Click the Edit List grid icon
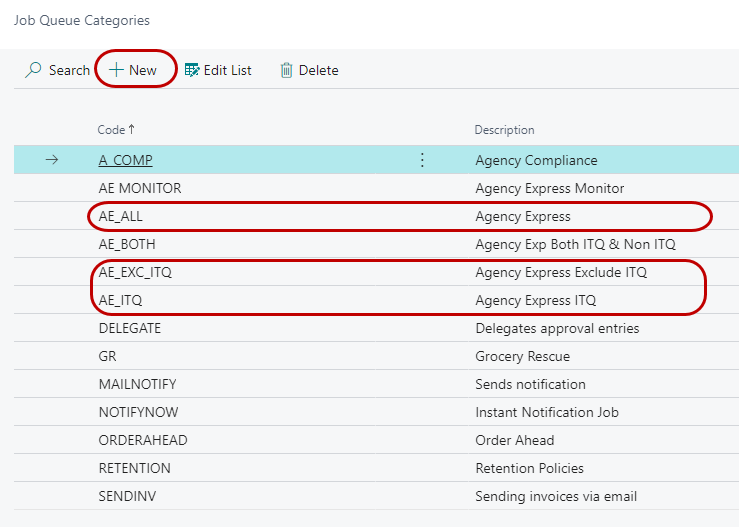Image resolution: width=739 pixels, height=527 pixels. tap(192, 70)
